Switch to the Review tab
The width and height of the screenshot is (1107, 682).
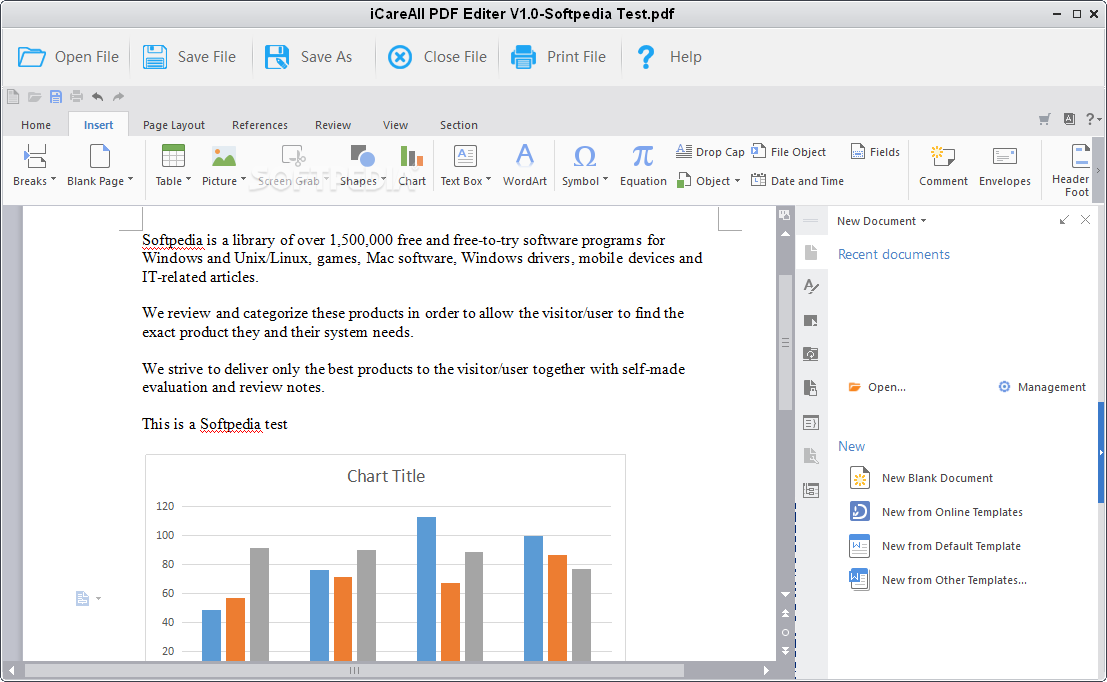tap(333, 125)
